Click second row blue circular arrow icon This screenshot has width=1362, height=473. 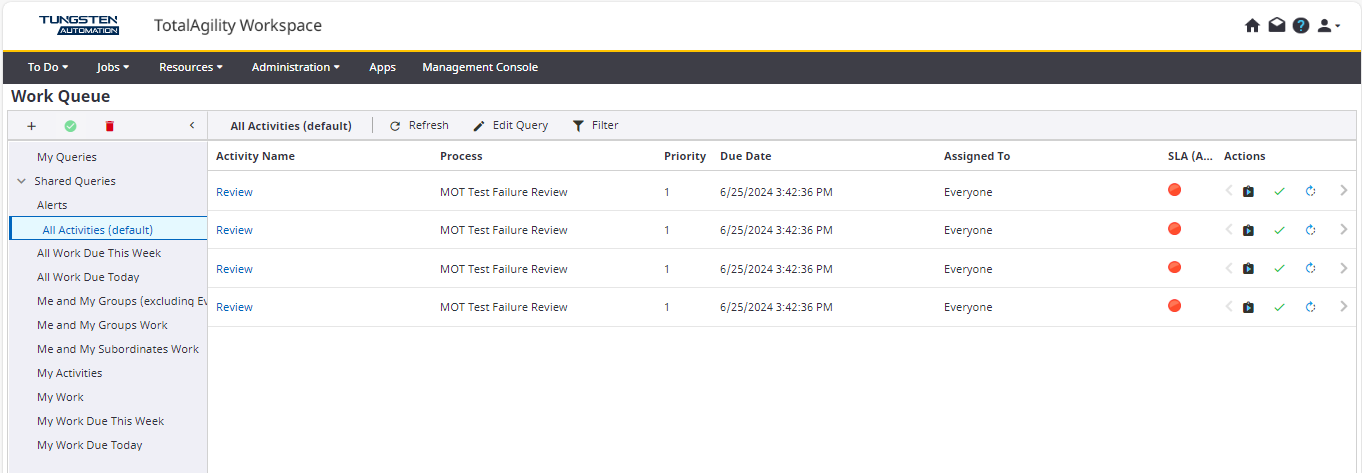pos(1310,230)
